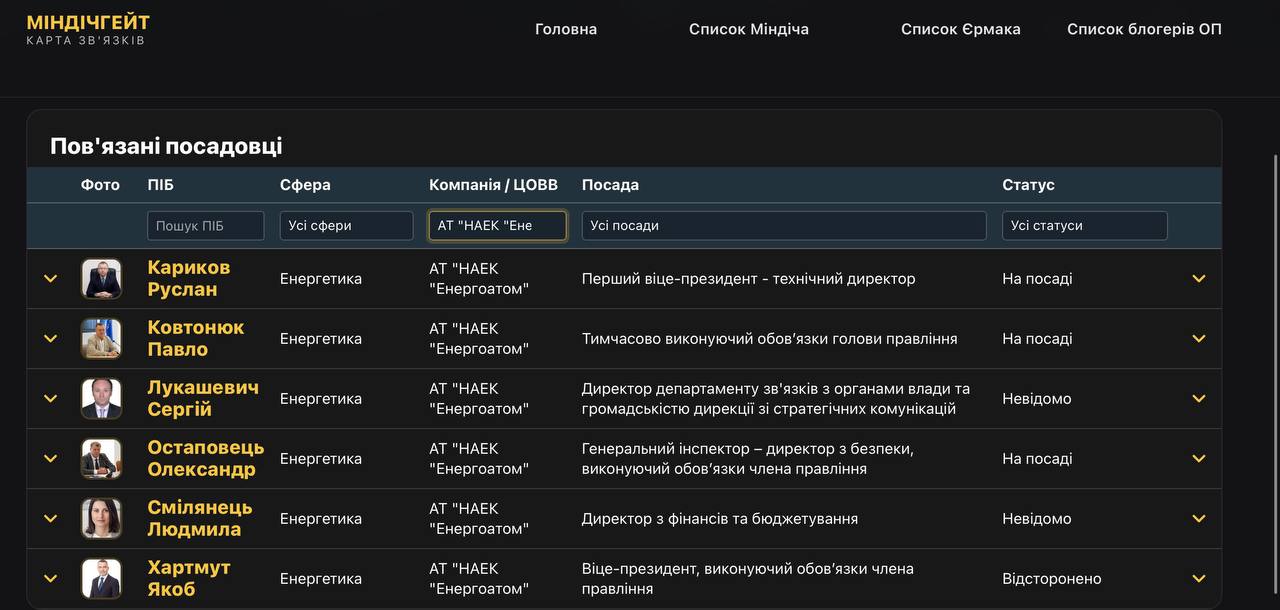Expand the Кариков Руслан row with left chevron
Image resolution: width=1280 pixels, height=610 pixels.
pyautogui.click(x=51, y=279)
